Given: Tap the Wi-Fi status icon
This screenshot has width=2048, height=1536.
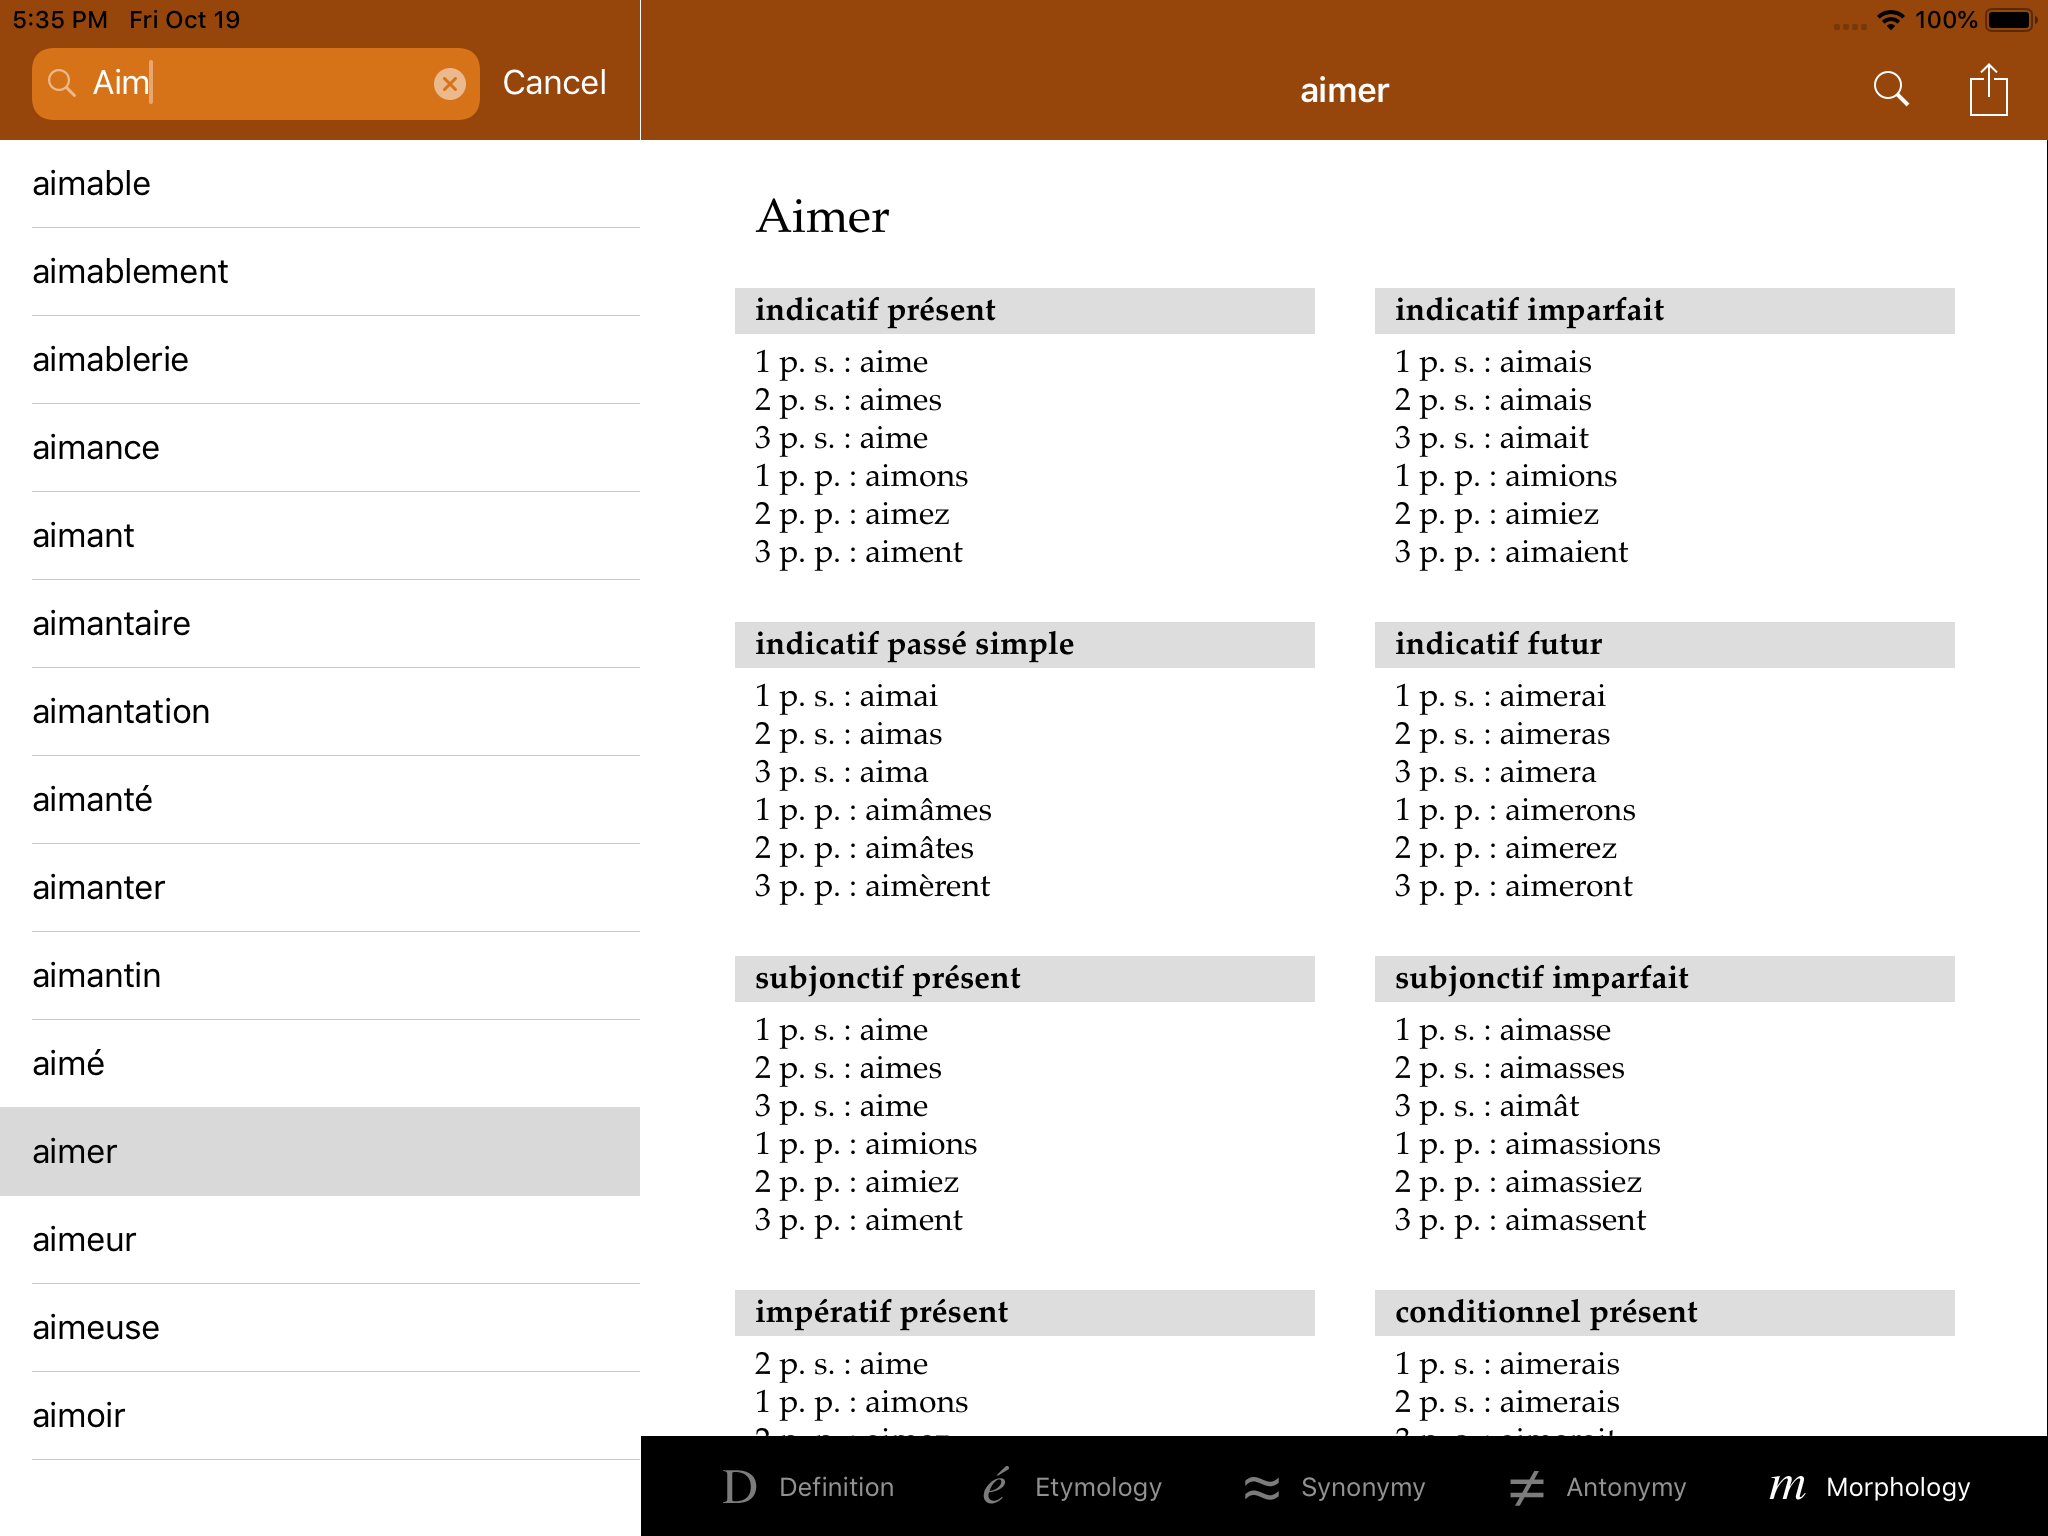Looking at the screenshot, I should 1890,20.
